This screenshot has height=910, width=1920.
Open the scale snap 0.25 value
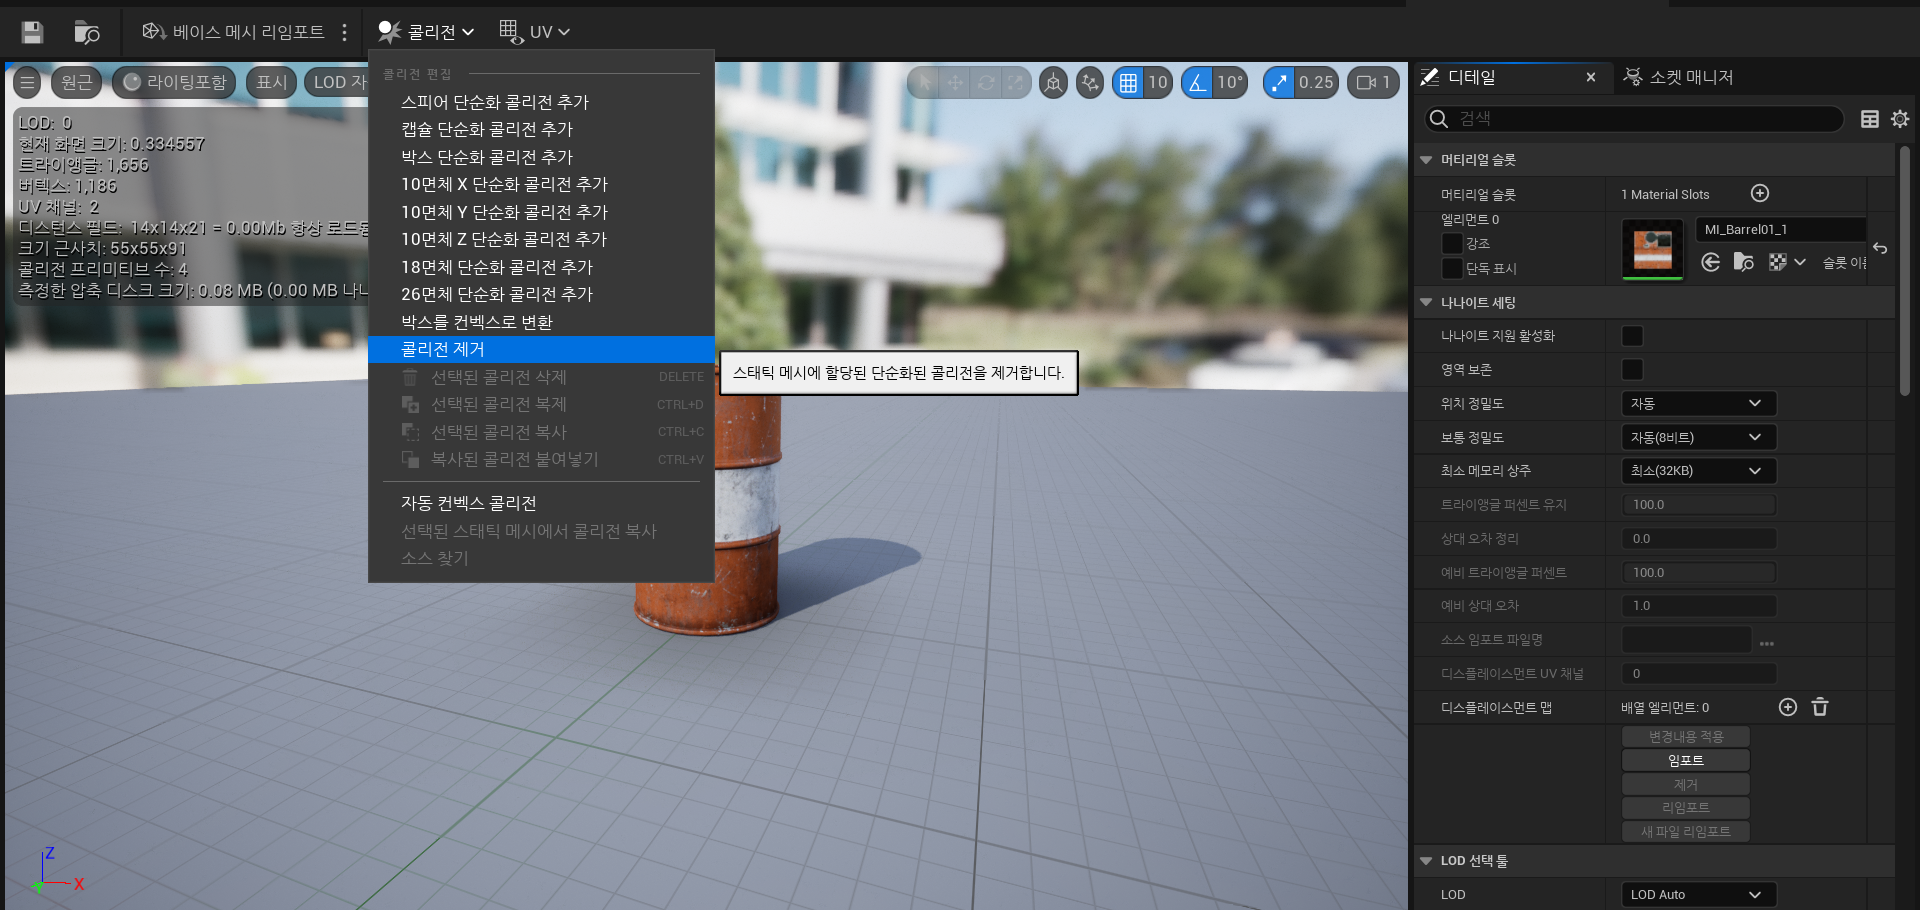coord(1317,82)
